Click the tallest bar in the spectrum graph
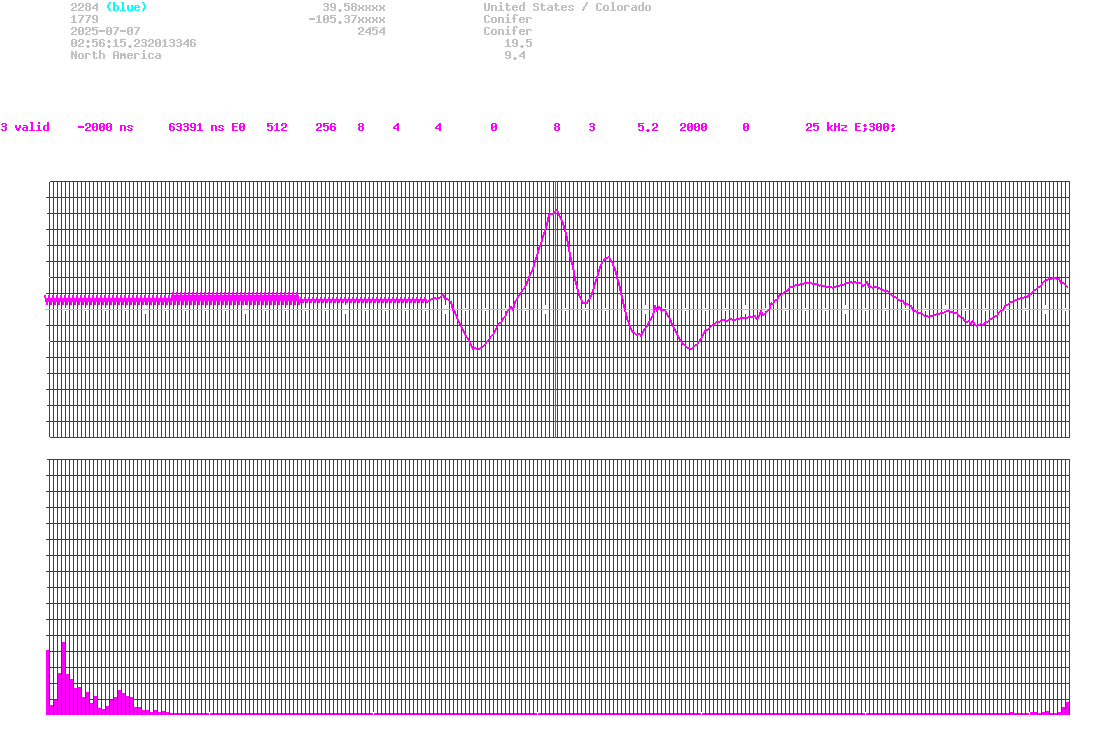The width and height of the screenshot is (1095, 737). (x=64, y=678)
